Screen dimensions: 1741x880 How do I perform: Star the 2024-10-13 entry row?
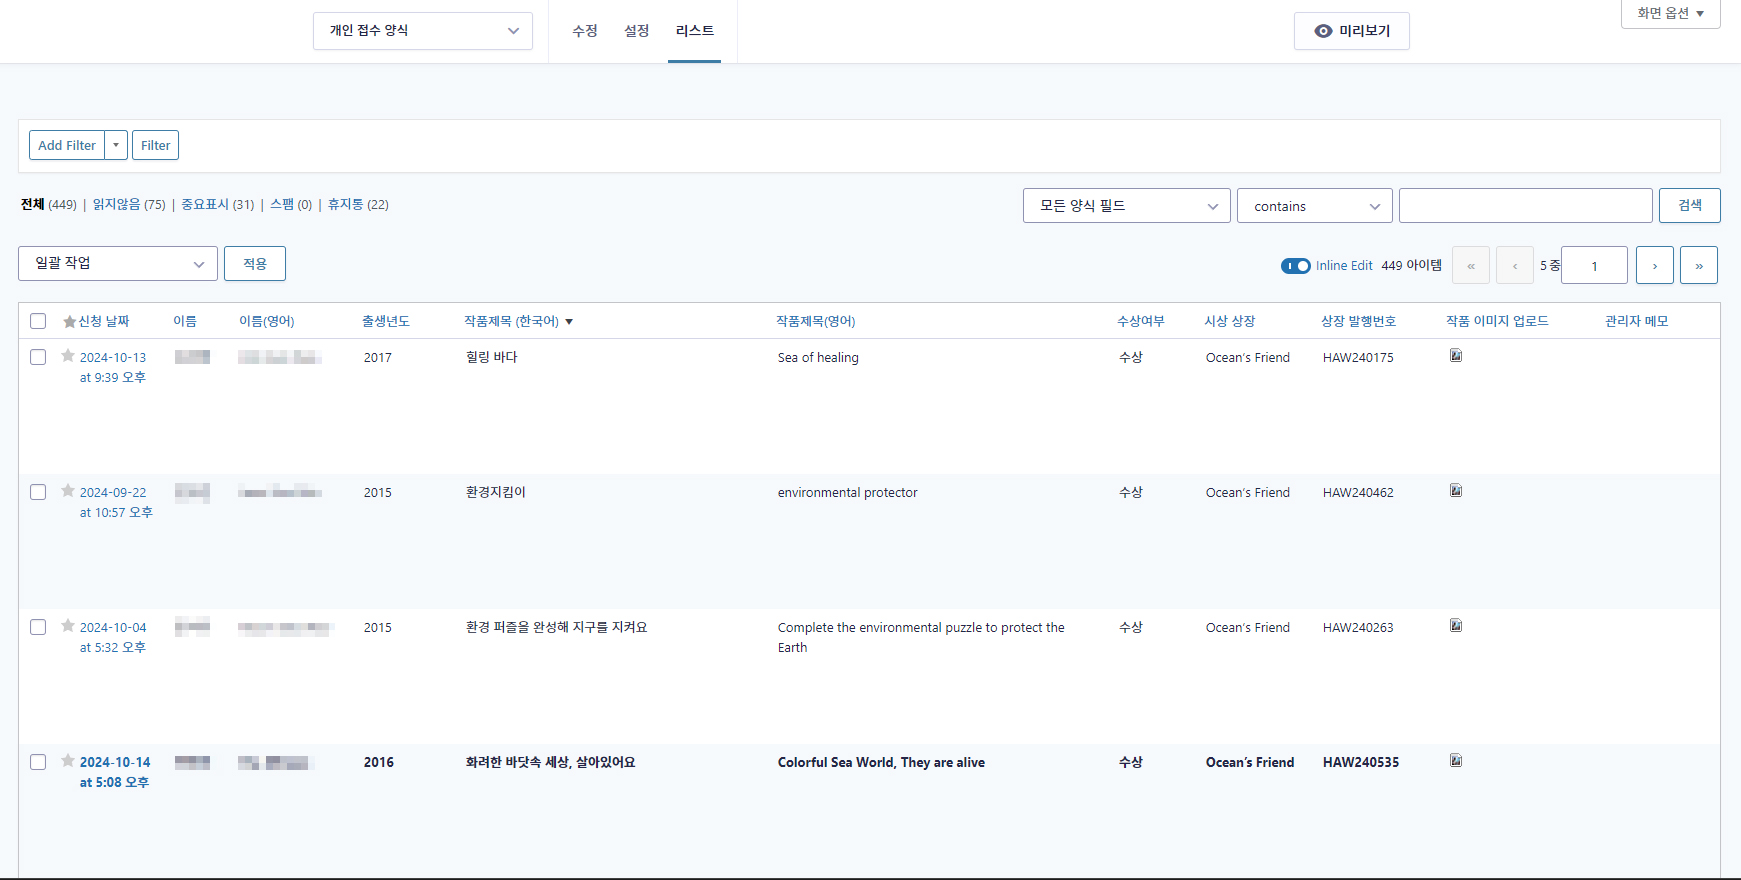click(68, 356)
